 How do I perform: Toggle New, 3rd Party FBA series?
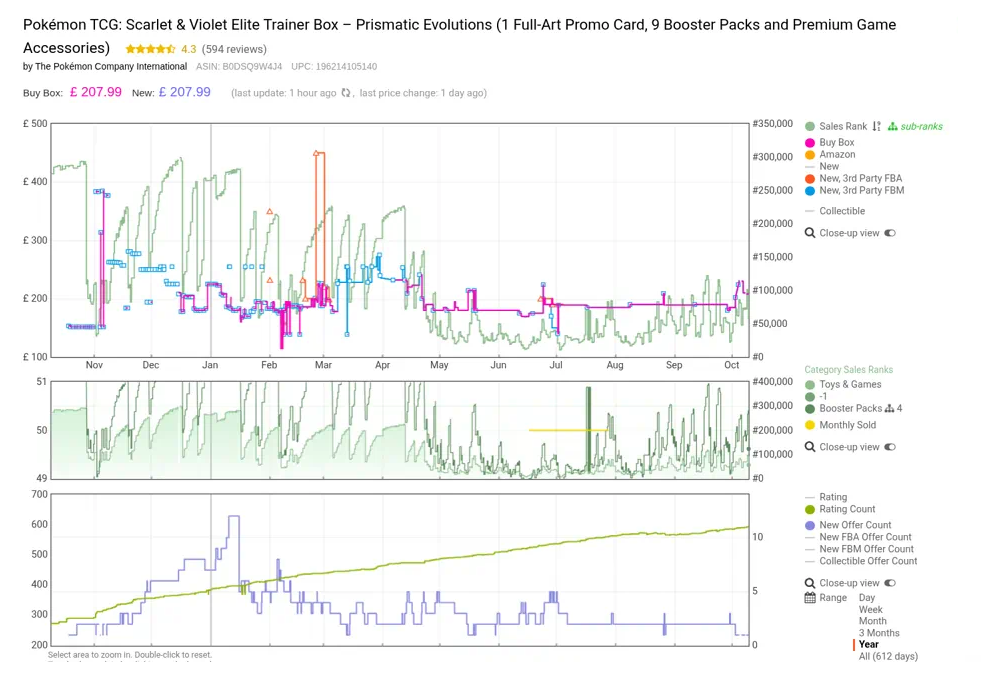[x=854, y=179]
